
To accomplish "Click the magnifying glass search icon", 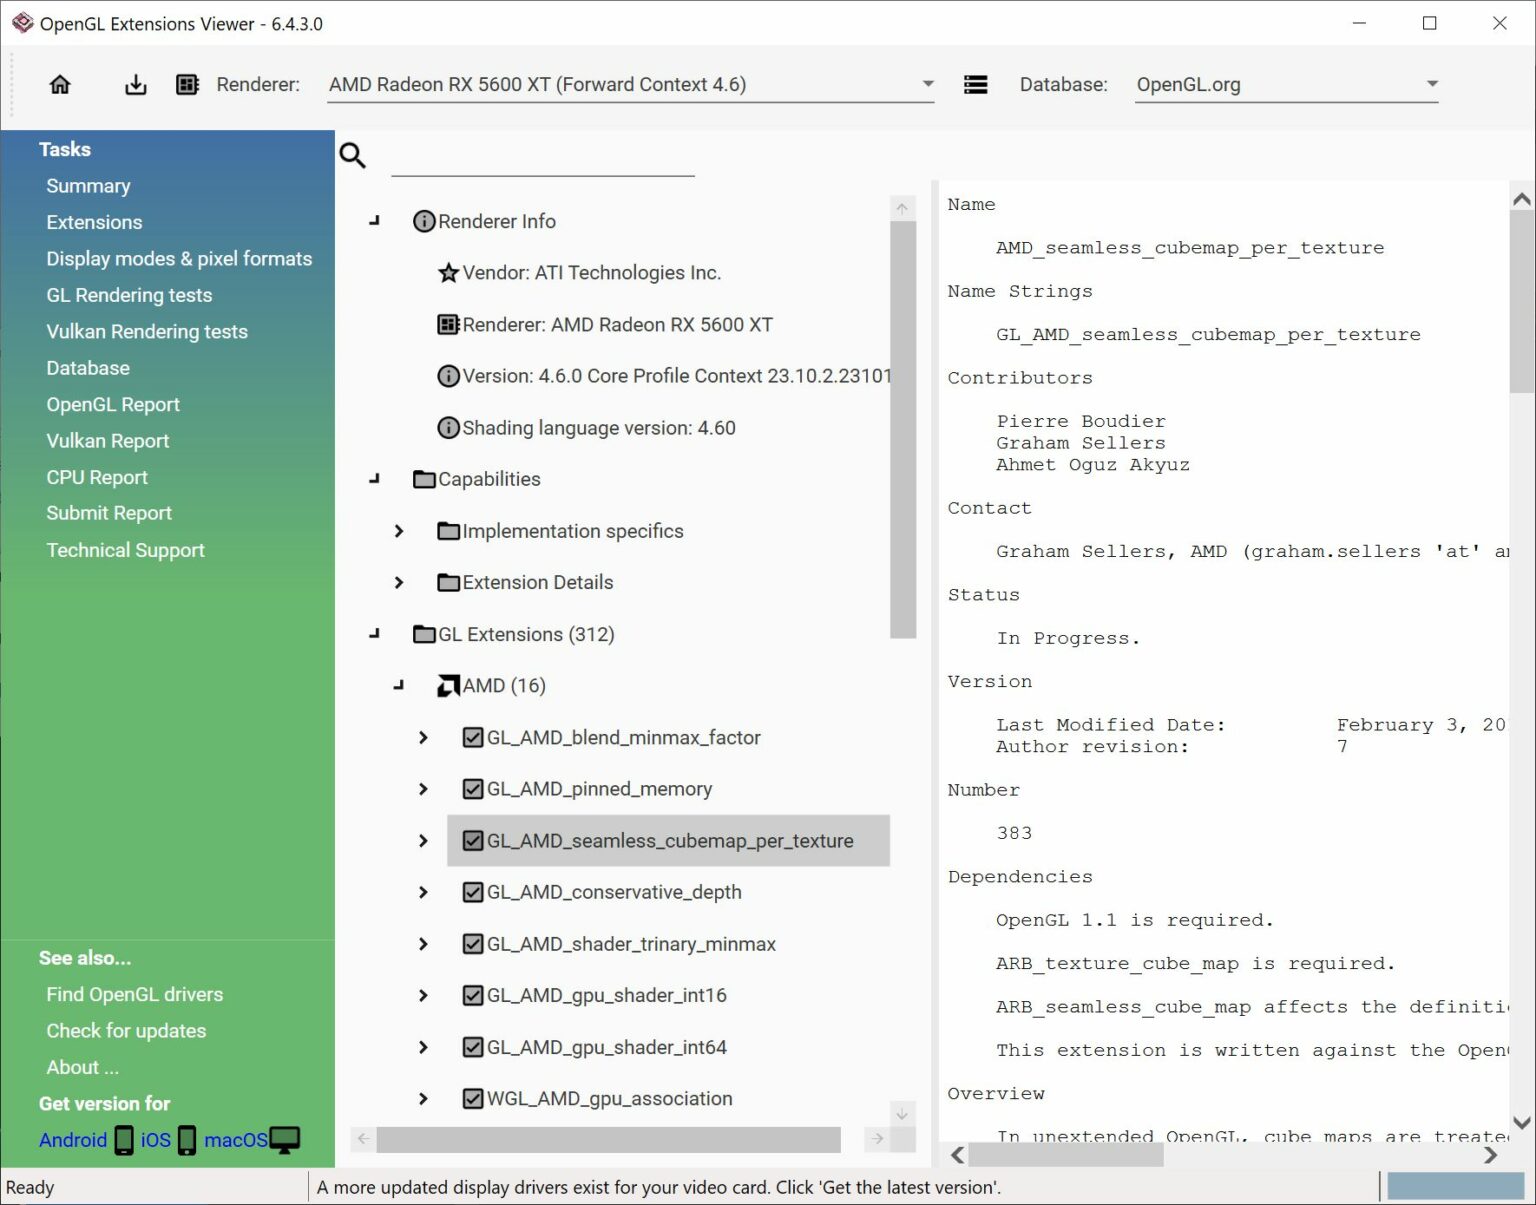I will (353, 156).
